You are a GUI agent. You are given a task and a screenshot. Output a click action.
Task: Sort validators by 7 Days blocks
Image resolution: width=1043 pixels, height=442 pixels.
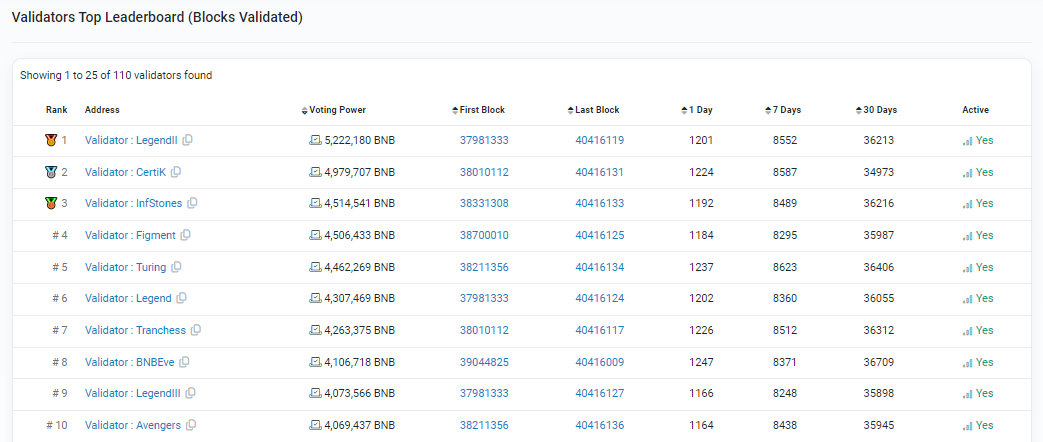(x=784, y=110)
